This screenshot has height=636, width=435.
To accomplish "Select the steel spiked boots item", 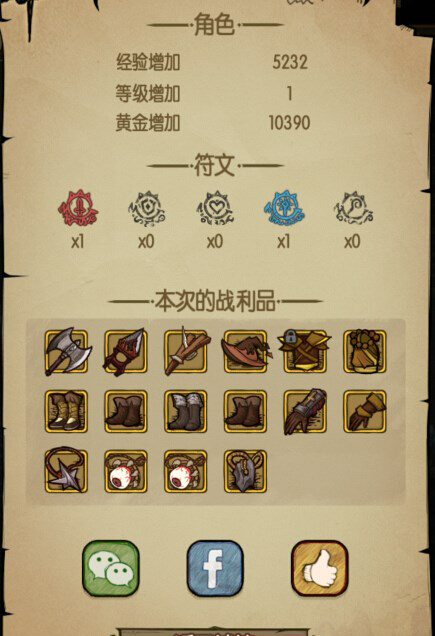I will pos(185,411).
